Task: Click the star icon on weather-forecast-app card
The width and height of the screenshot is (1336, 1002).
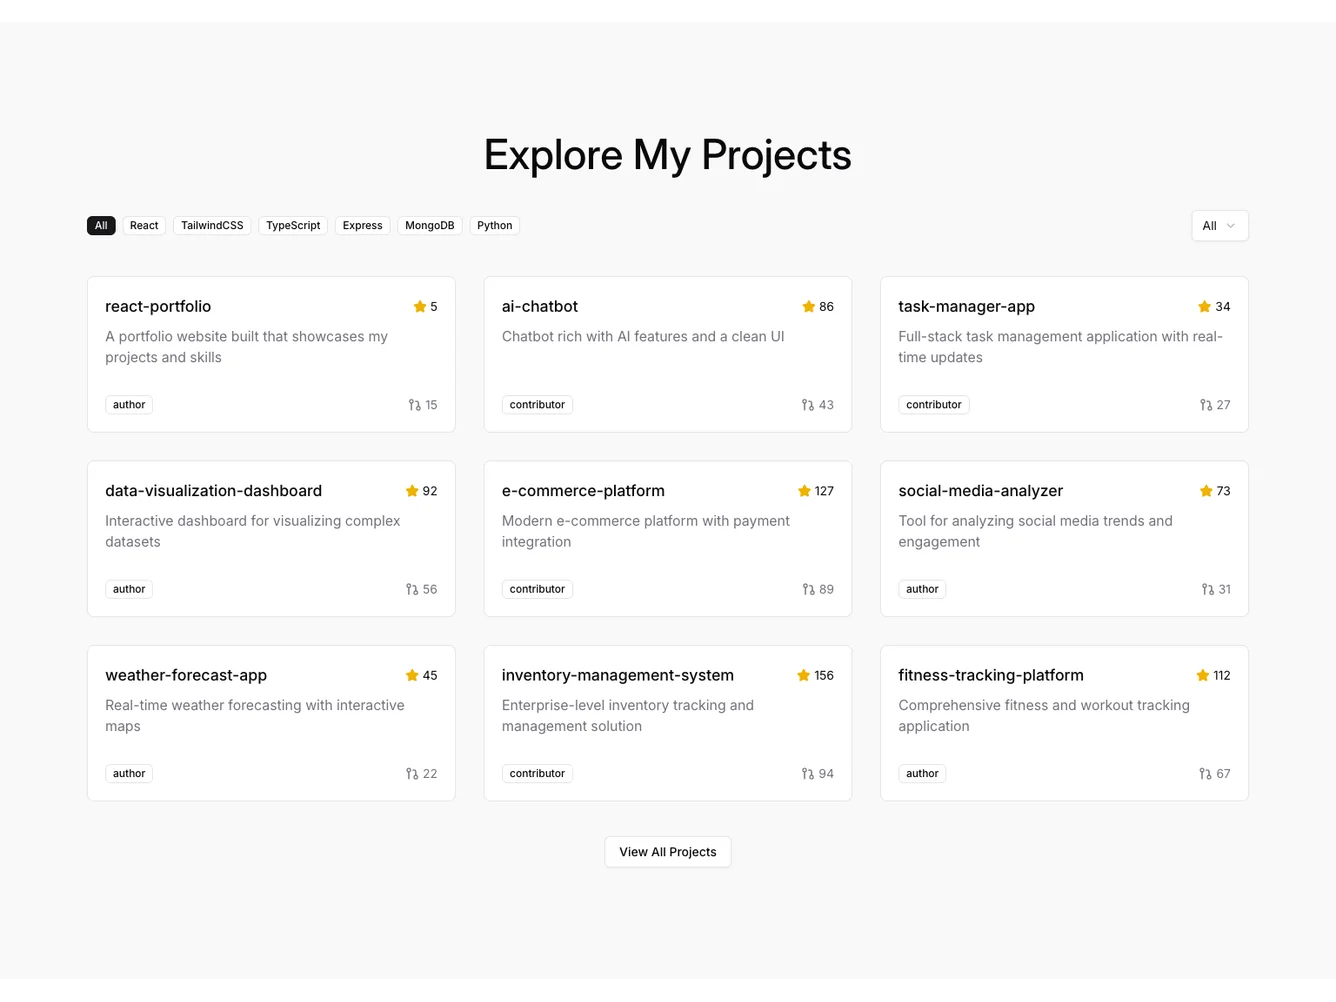Action: click(412, 676)
